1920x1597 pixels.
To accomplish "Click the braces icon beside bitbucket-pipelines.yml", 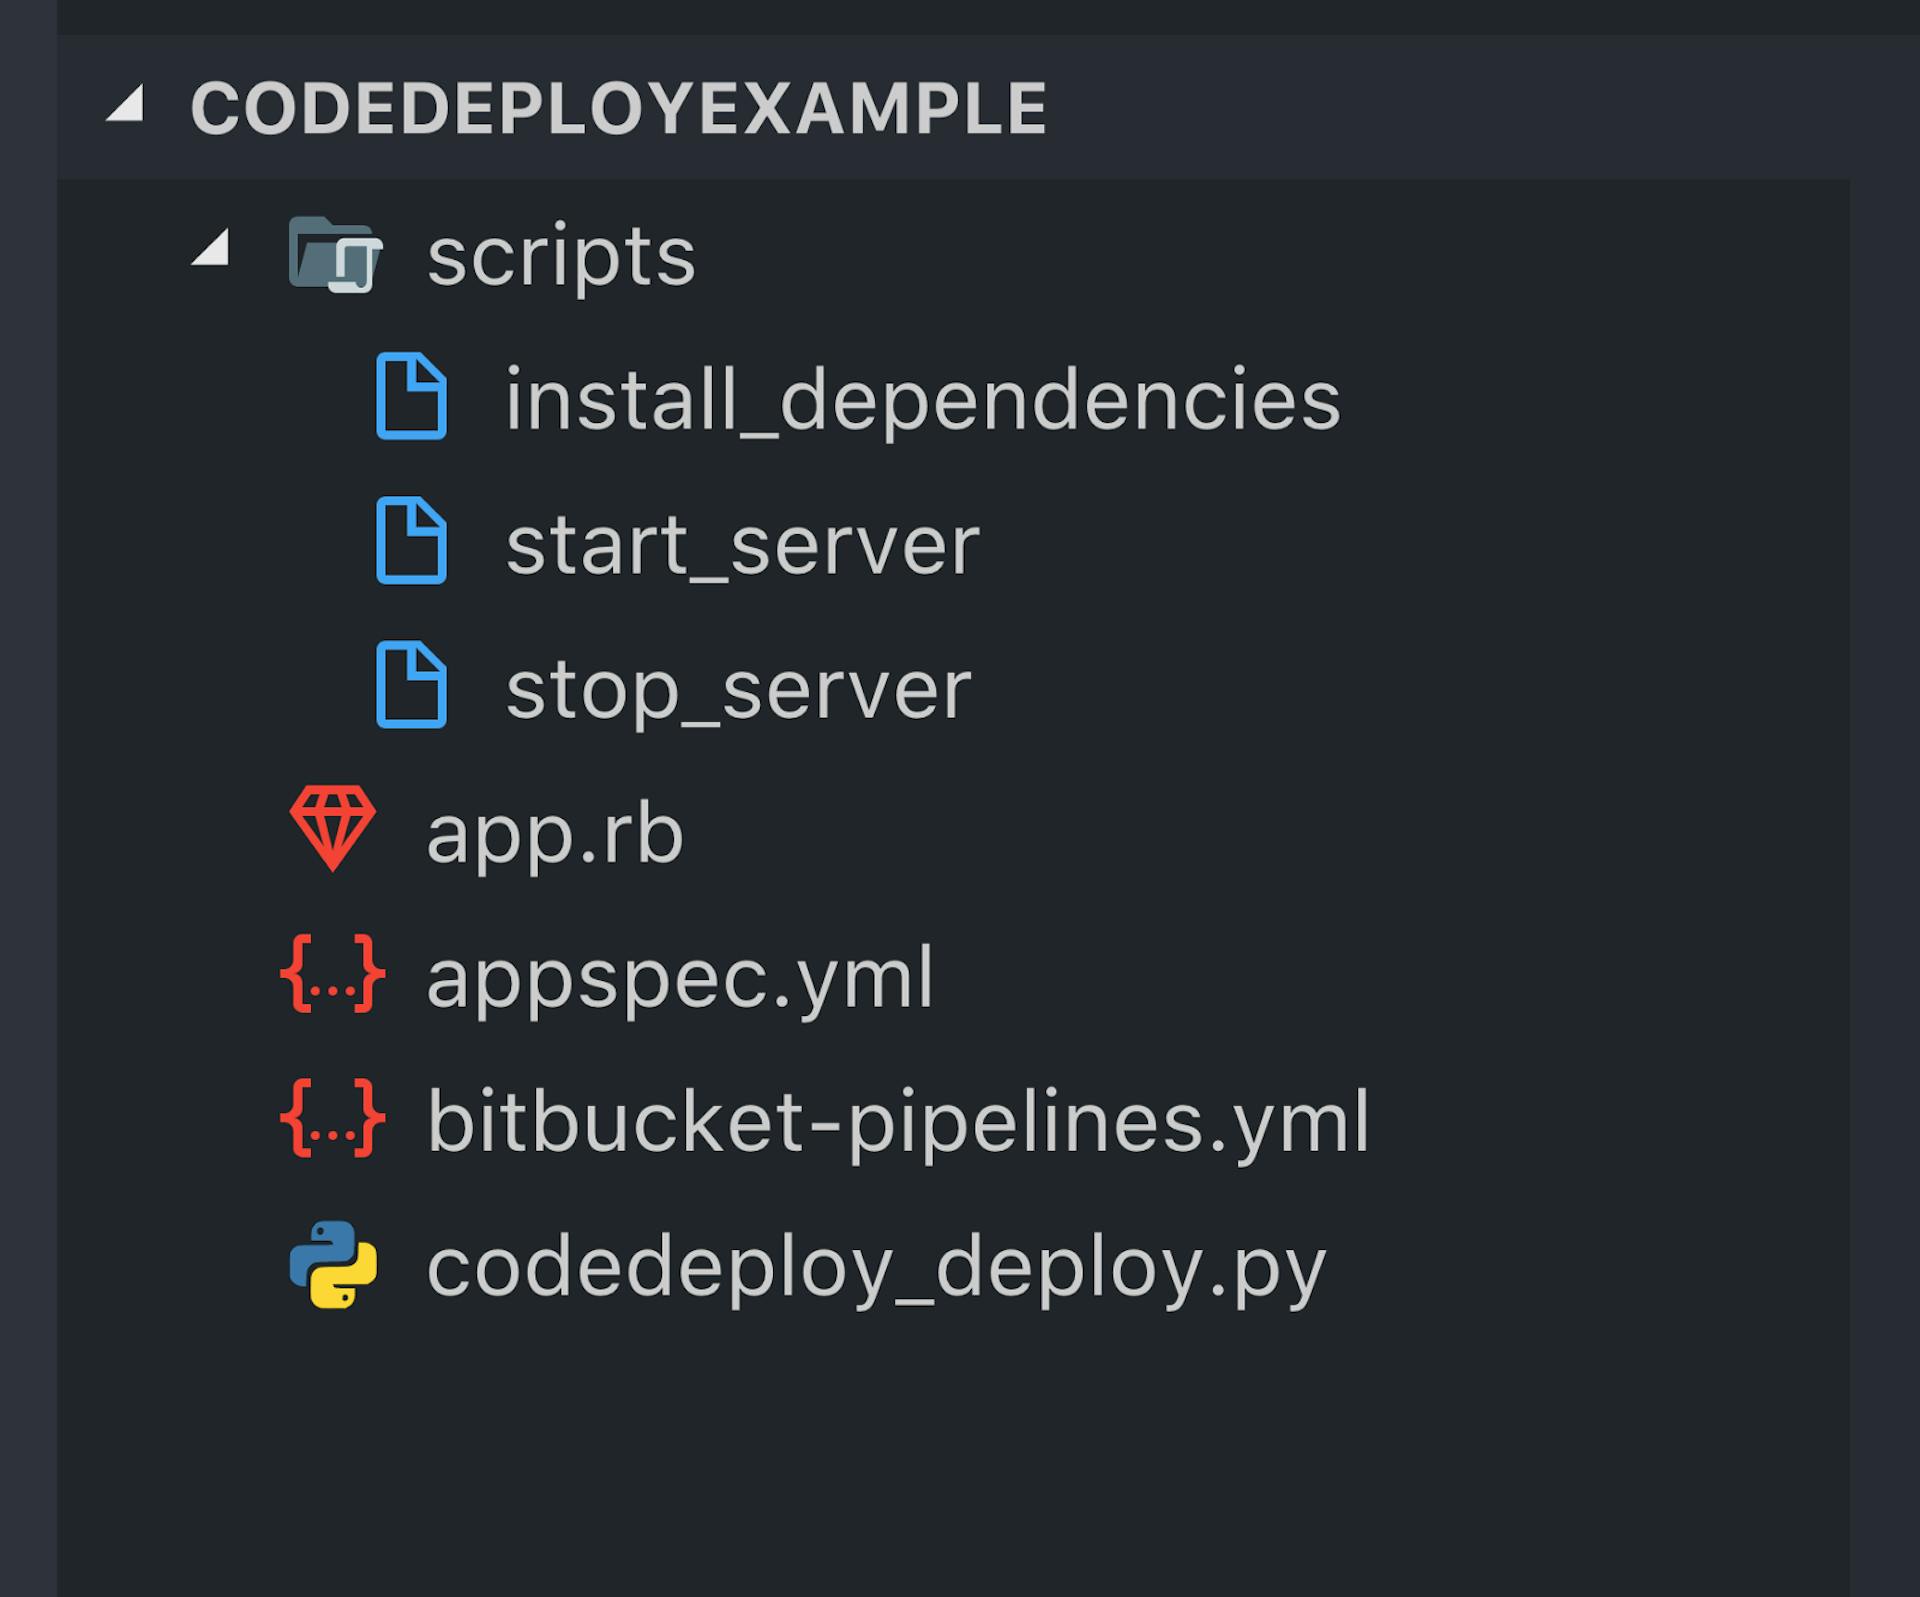I will coord(333,1119).
